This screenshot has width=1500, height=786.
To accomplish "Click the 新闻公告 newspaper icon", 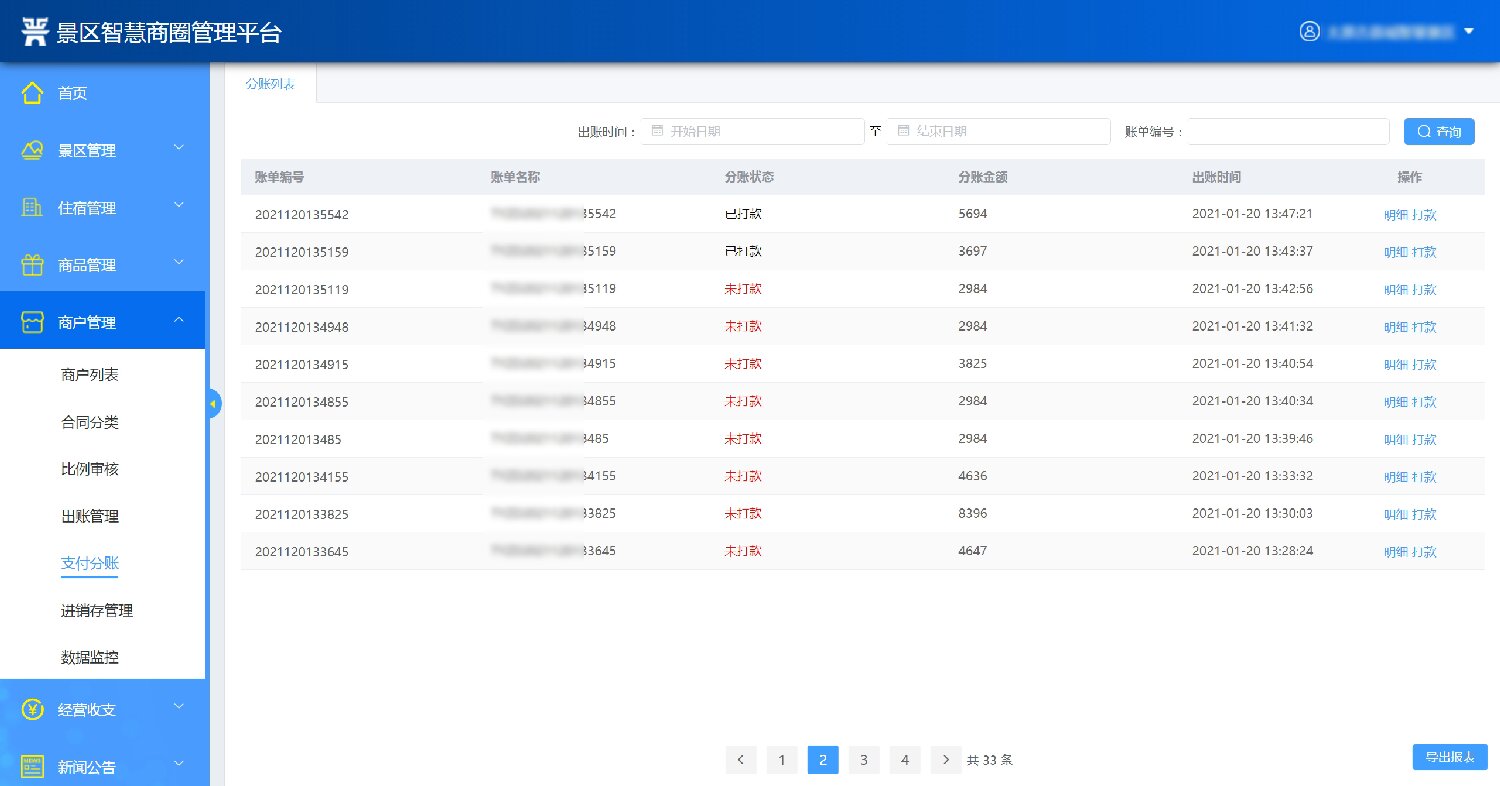I will coord(33,767).
